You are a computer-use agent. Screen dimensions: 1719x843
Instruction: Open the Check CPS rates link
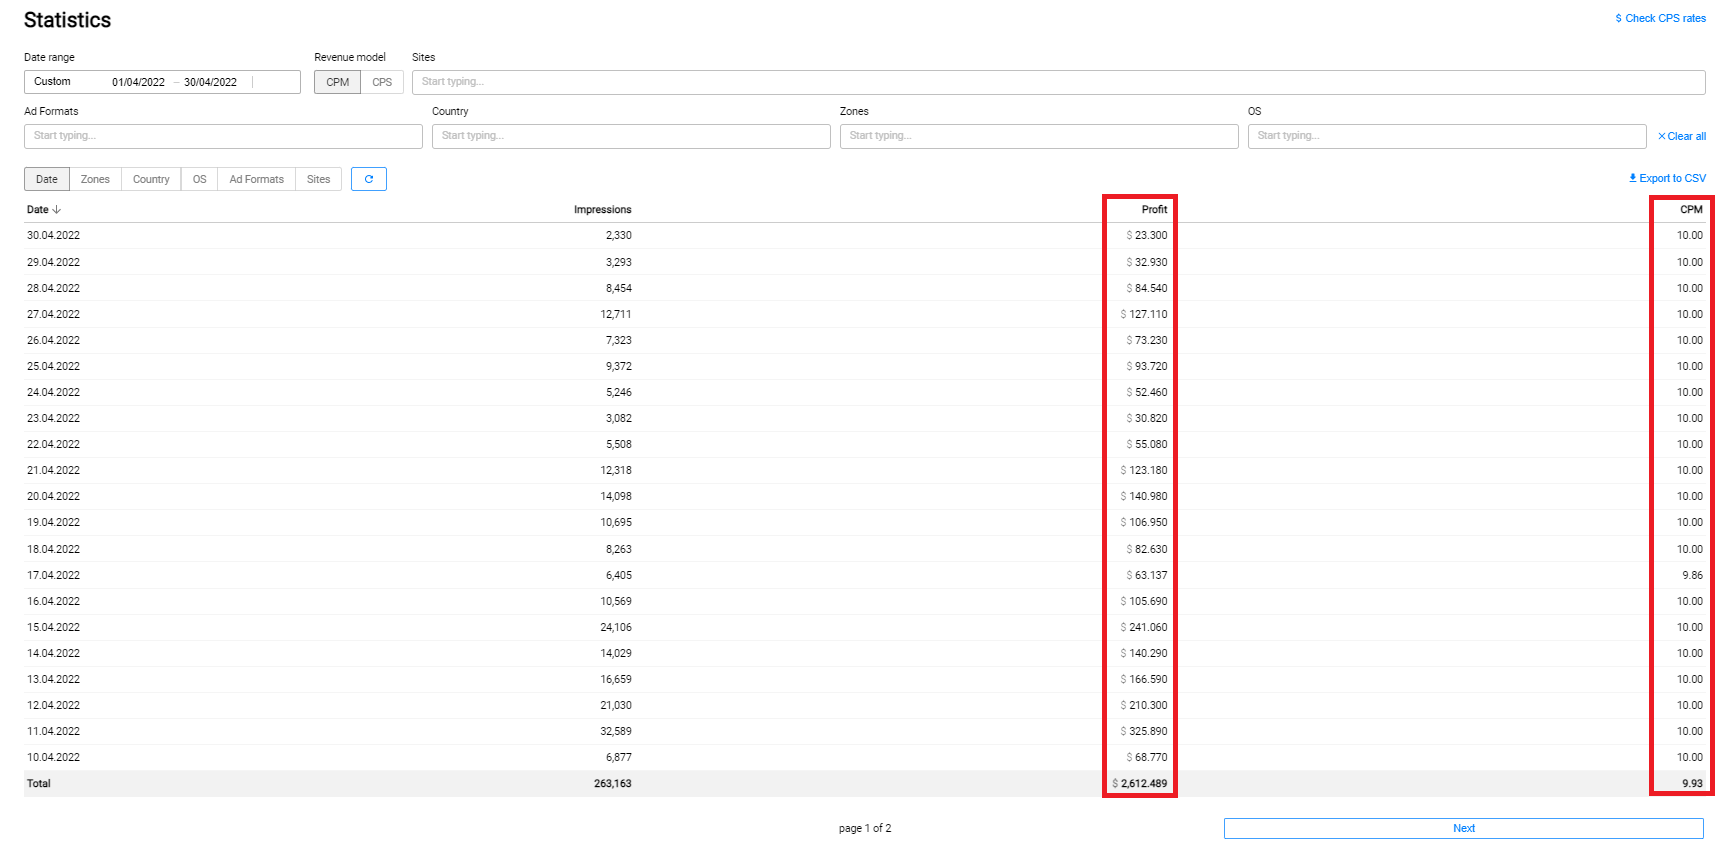(x=1660, y=18)
